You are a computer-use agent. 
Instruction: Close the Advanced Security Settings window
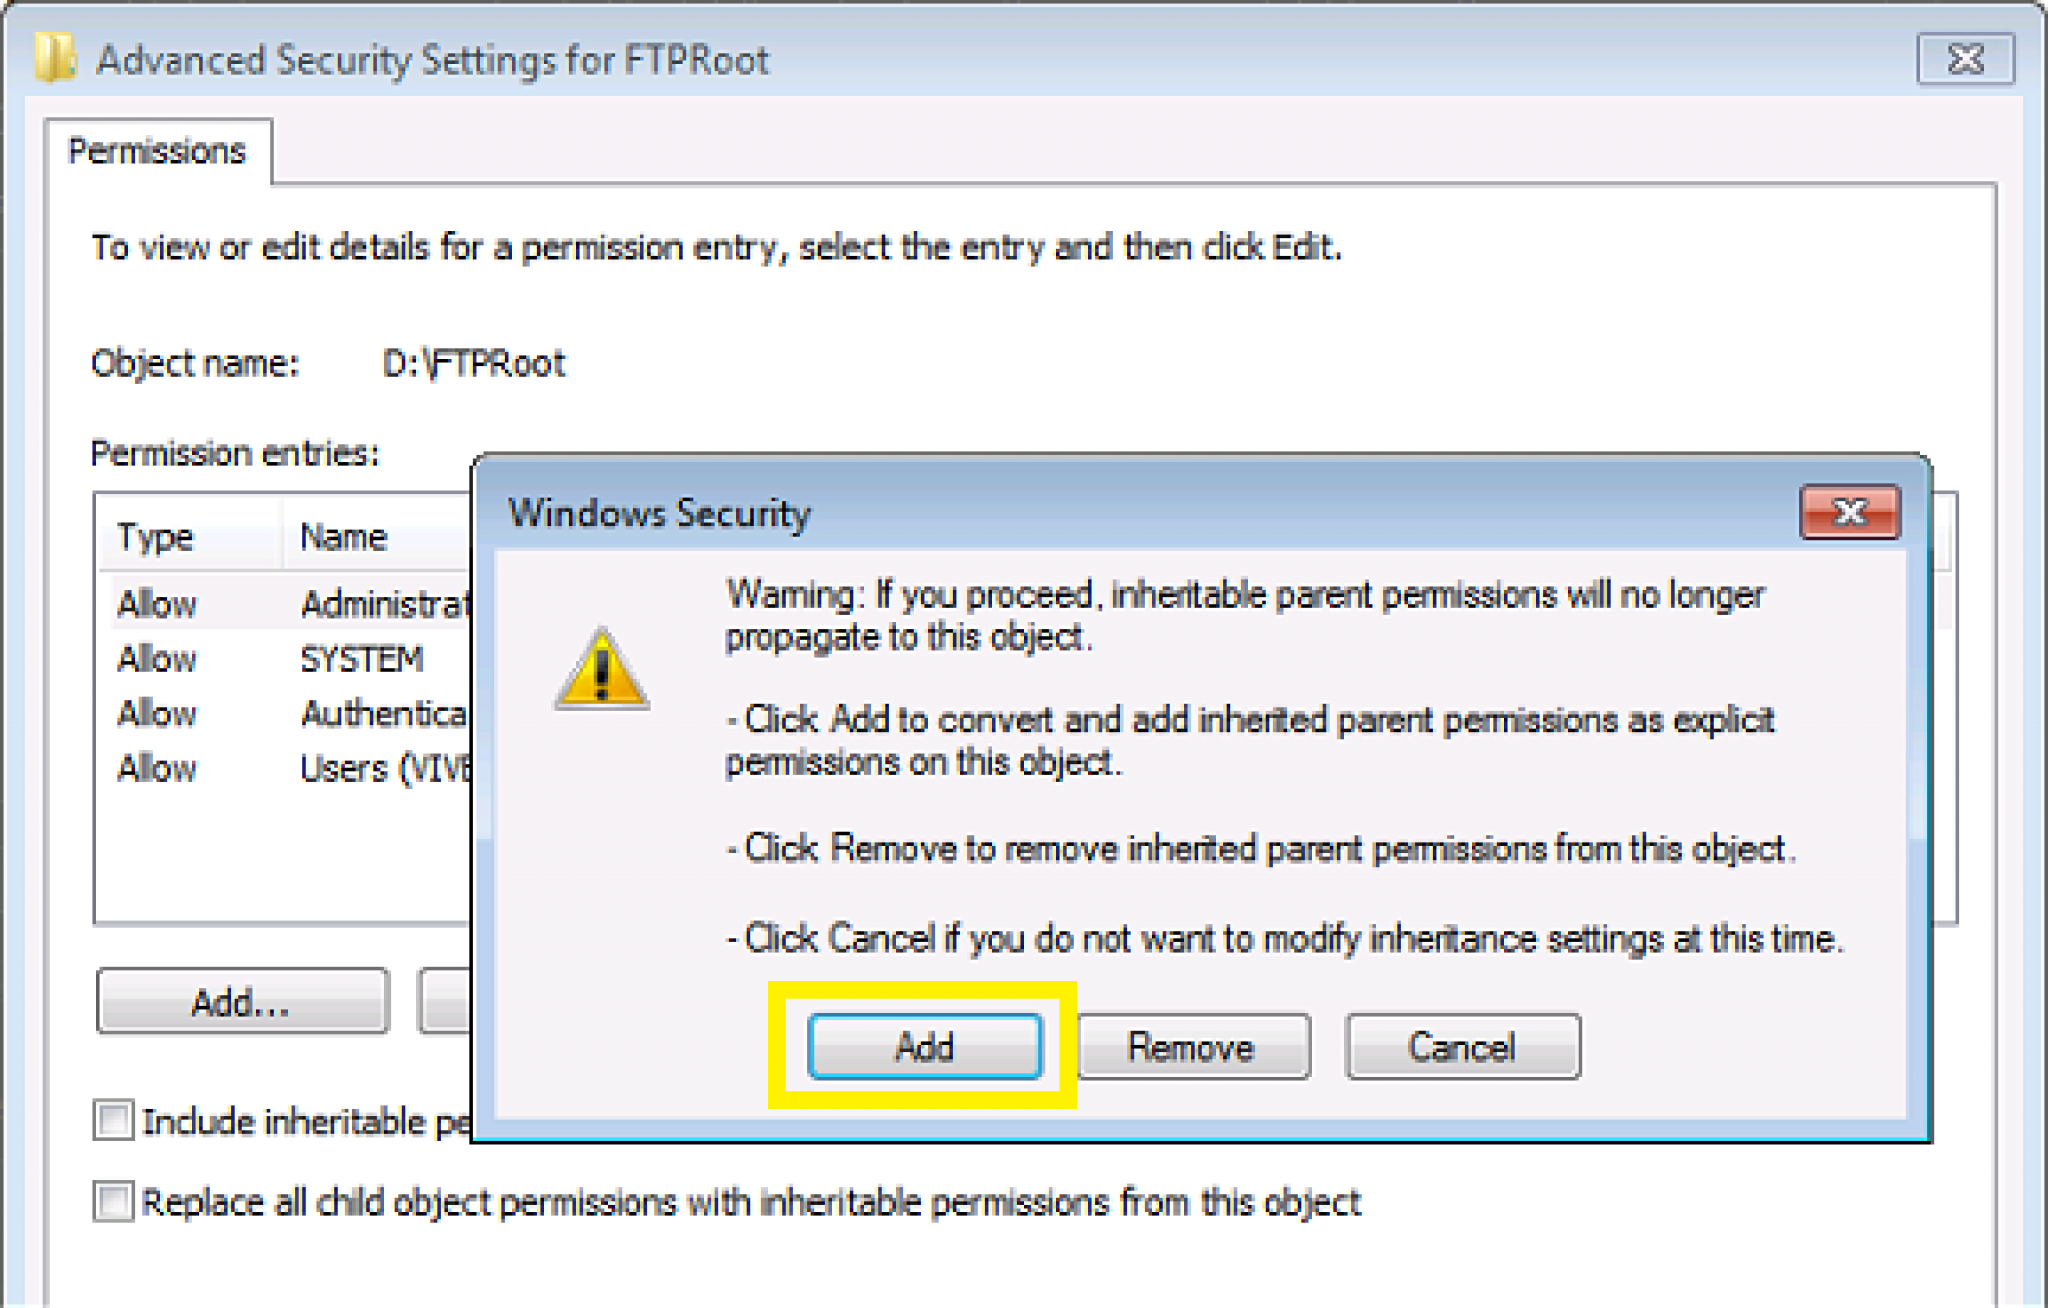(1964, 60)
